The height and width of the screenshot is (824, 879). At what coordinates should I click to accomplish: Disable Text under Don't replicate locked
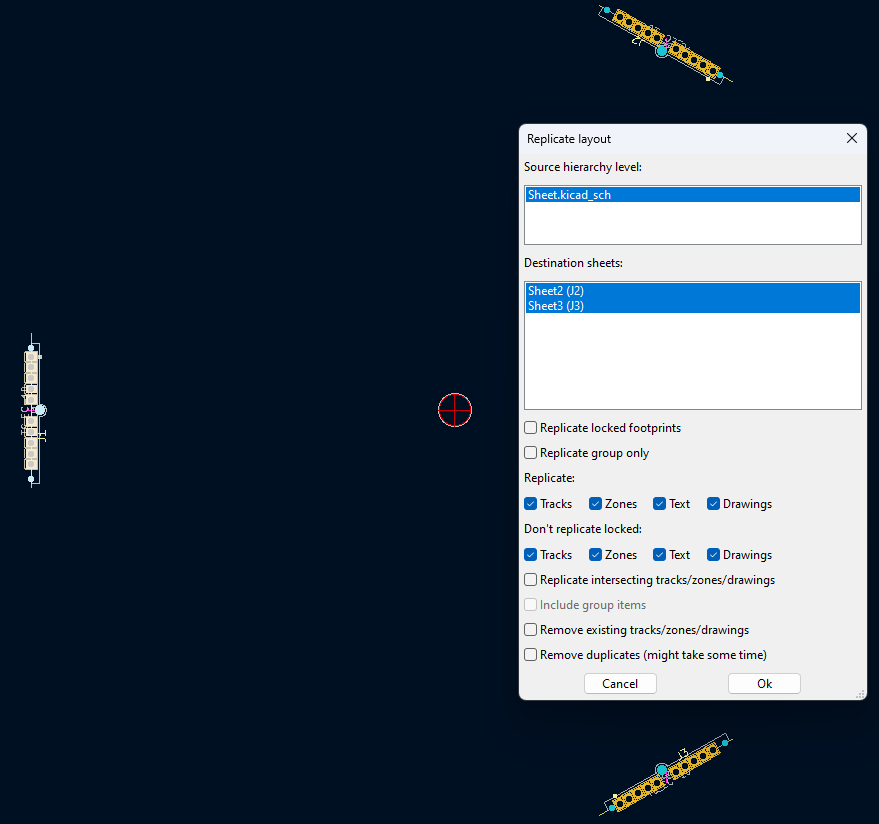[x=658, y=554]
